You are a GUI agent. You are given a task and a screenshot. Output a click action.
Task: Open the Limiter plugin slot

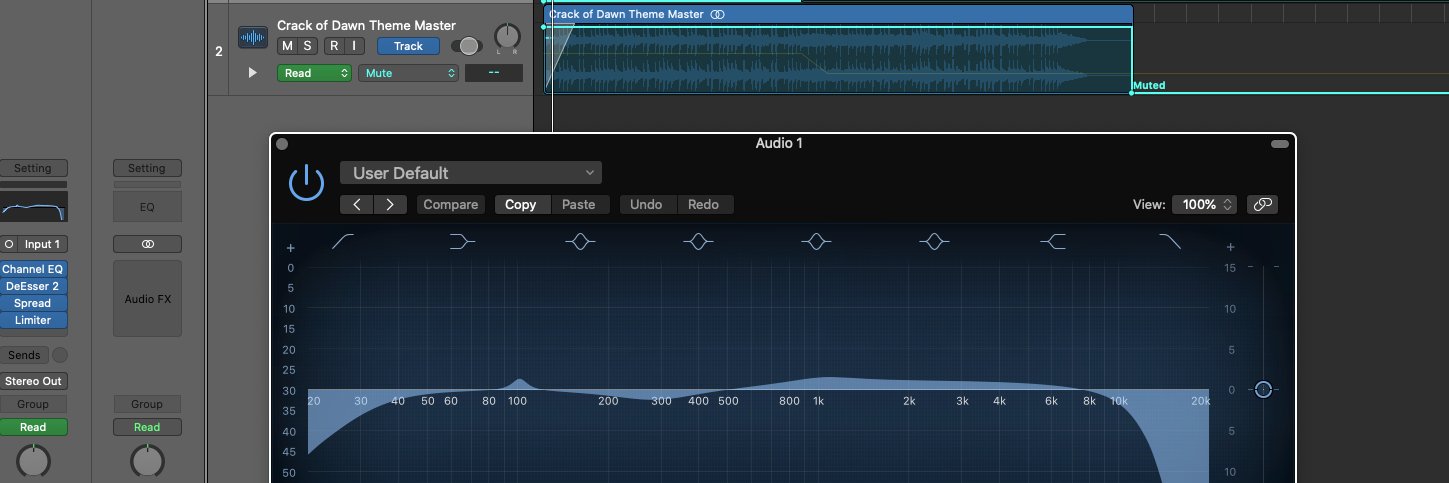[33, 320]
